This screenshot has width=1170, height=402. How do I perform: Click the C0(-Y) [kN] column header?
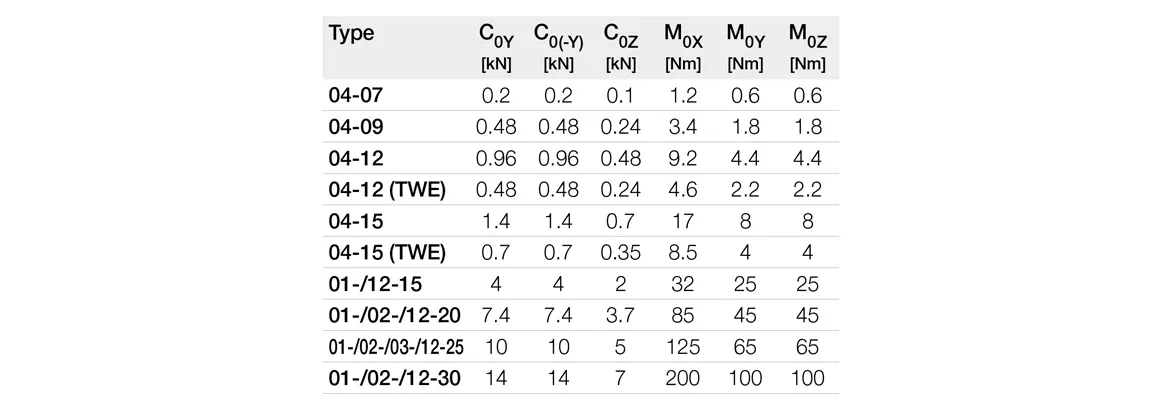pos(558,46)
